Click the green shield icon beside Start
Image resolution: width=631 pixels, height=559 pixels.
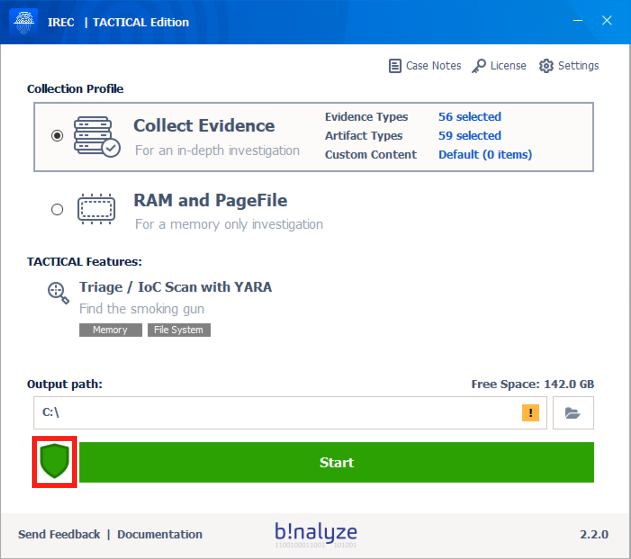[55, 462]
